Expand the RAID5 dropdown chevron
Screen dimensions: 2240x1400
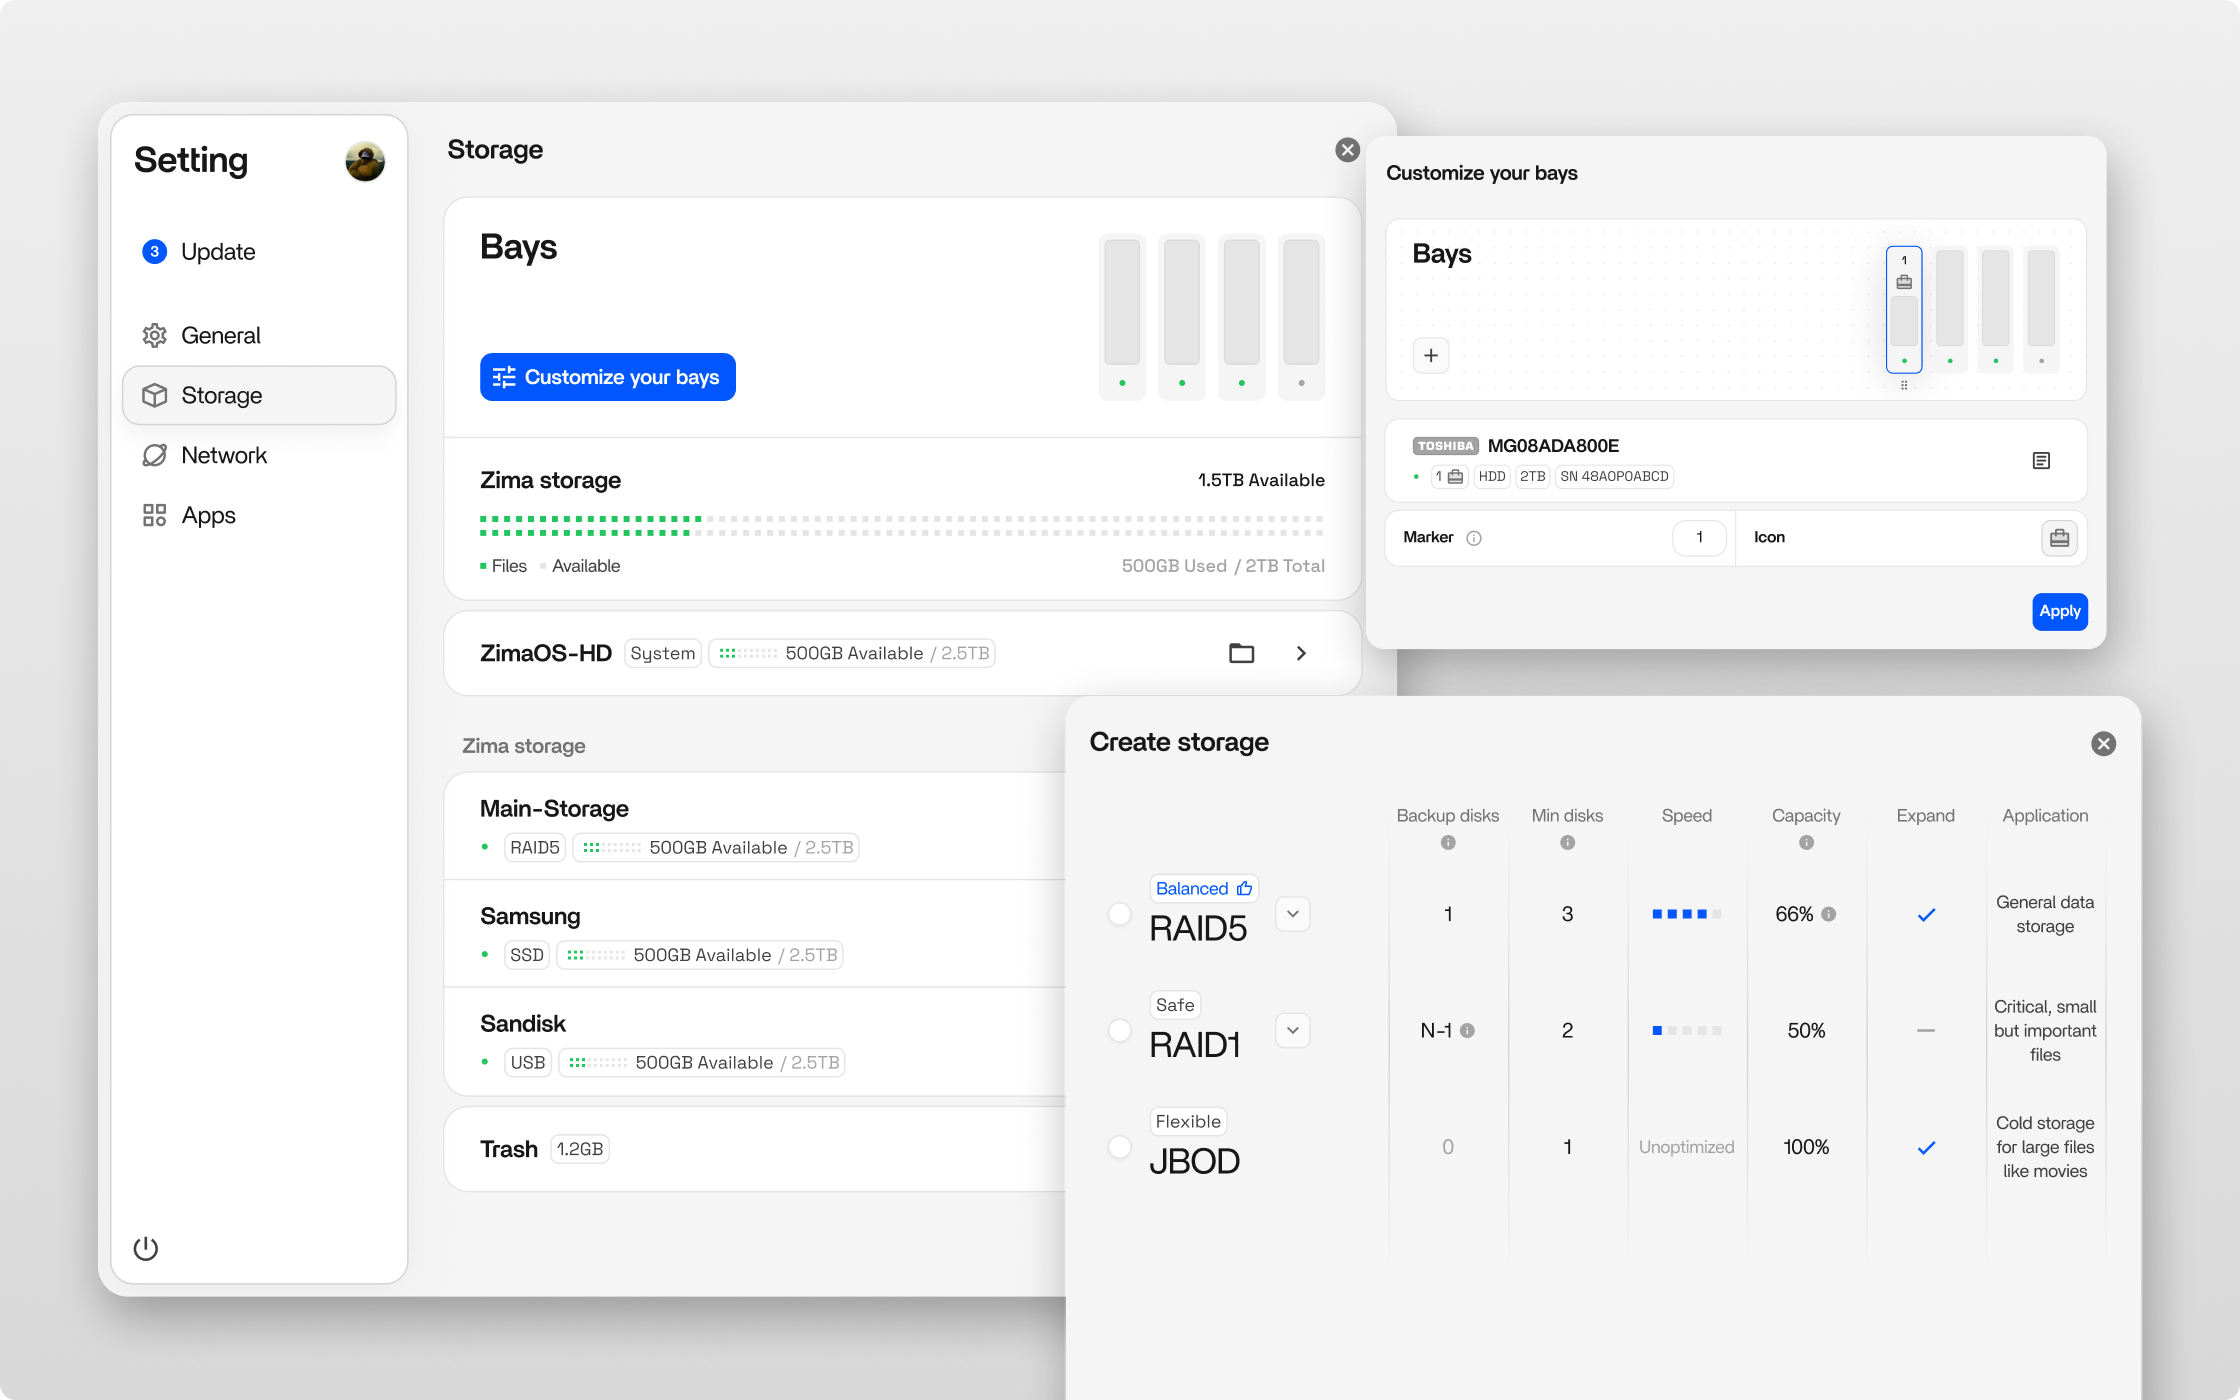(x=1293, y=914)
